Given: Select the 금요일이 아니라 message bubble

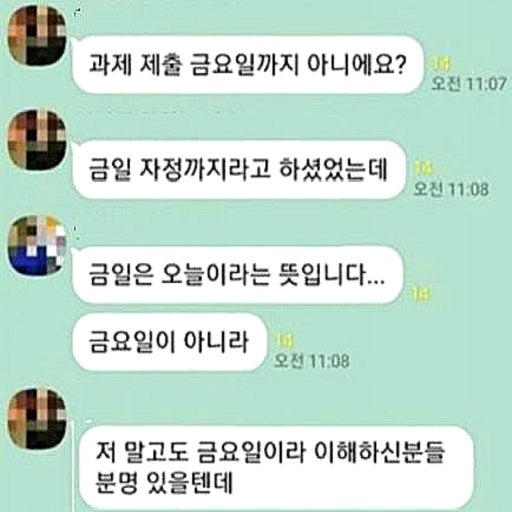Looking at the screenshot, I should click(x=169, y=342).
